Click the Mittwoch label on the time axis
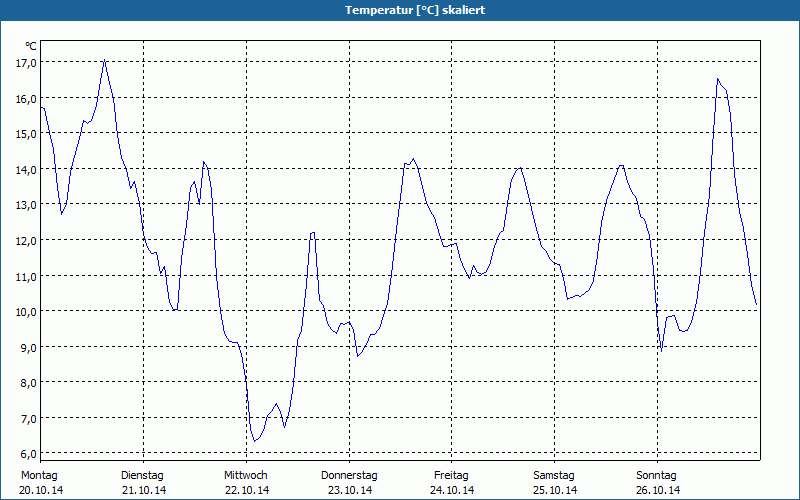This screenshot has height=500, width=800. tap(245, 475)
